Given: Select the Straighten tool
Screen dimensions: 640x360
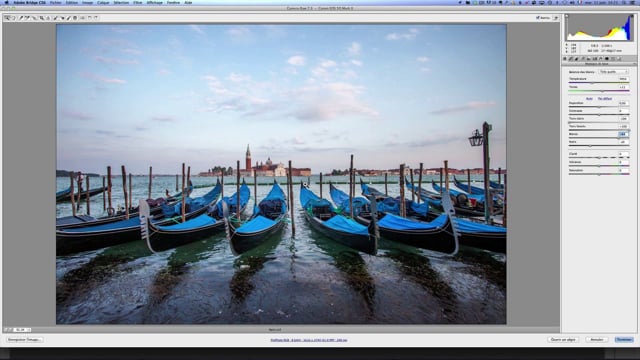Looking at the screenshot, I should click(x=48, y=18).
